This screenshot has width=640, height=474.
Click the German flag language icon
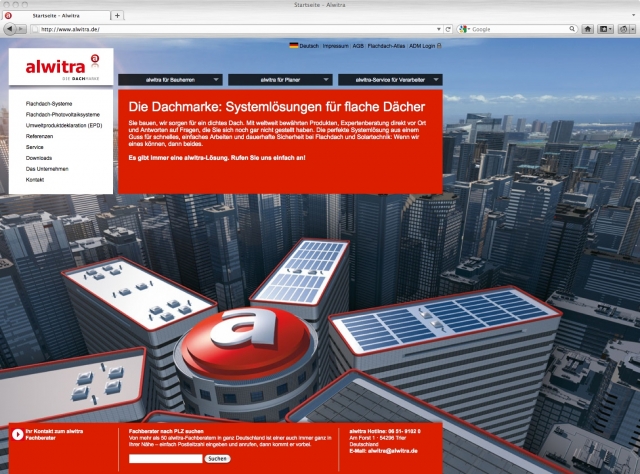coord(293,46)
